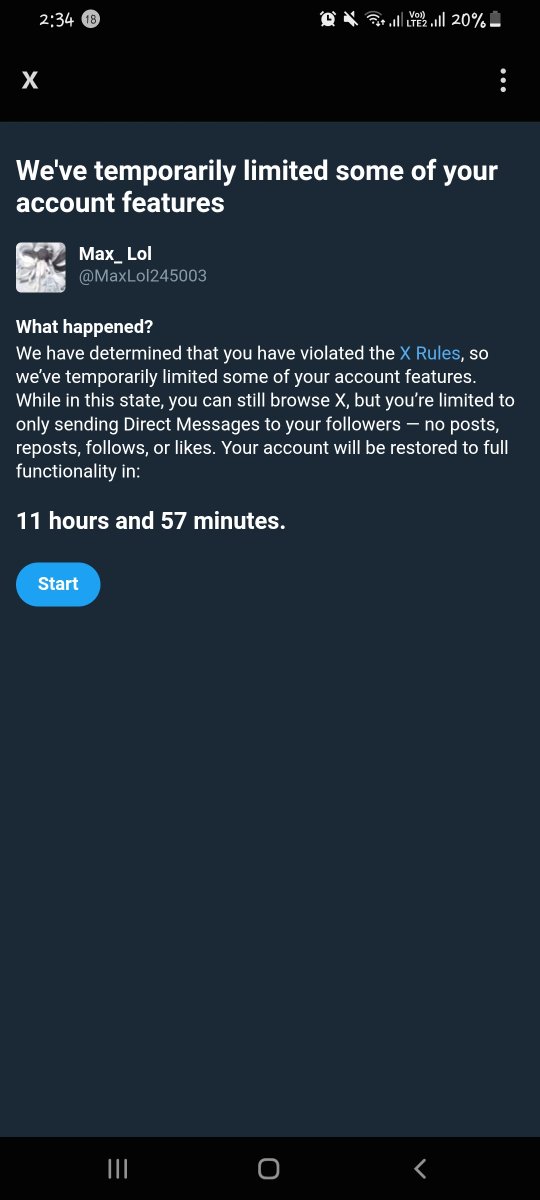Tap the X logo in the header
The image size is (540, 1200).
[x=30, y=80]
